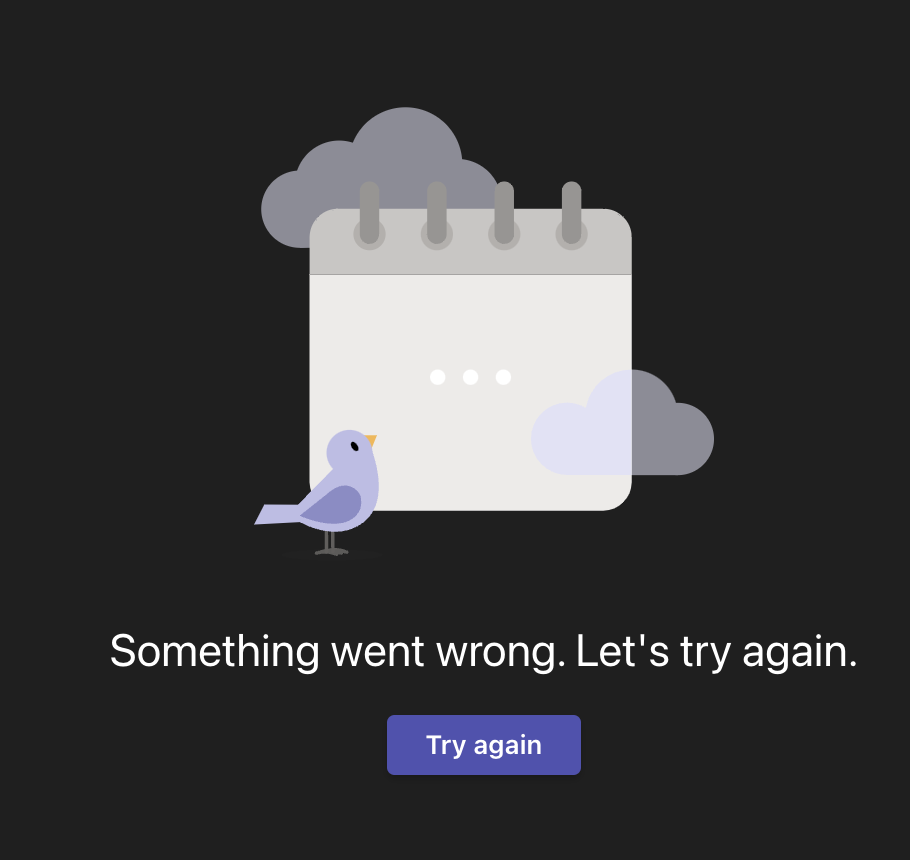Click the Try again button
This screenshot has height=860, width=910.
click(x=483, y=745)
